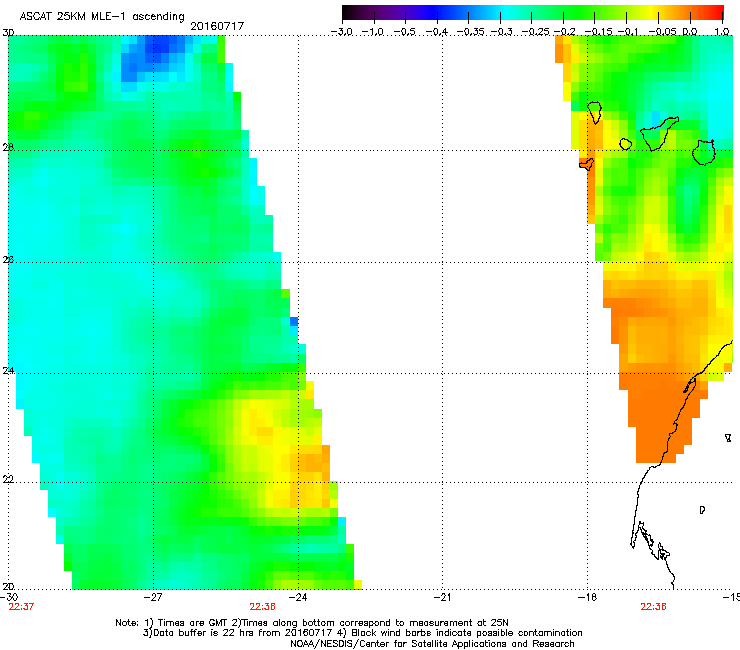Click the longitude label -24
740x650 pixels.
(x=298, y=597)
